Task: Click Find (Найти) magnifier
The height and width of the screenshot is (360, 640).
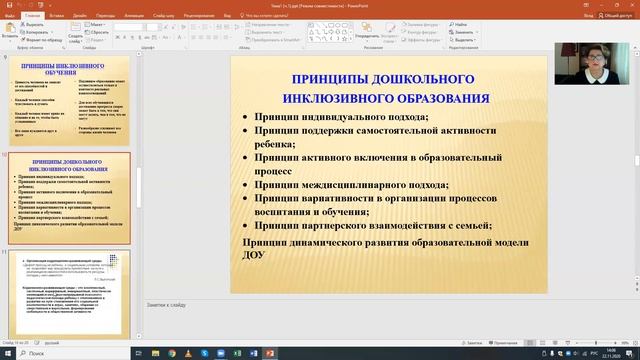Action: 458,24
